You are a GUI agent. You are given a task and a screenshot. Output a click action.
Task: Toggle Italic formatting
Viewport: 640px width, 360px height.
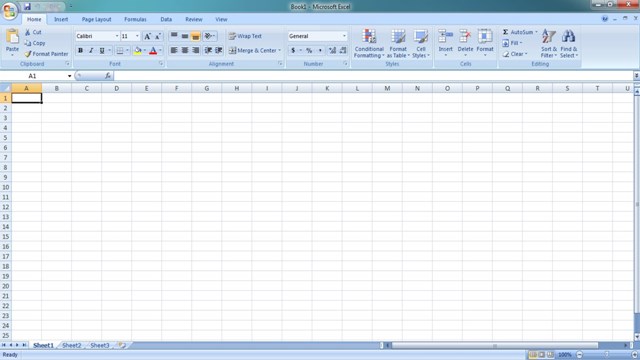point(91,50)
